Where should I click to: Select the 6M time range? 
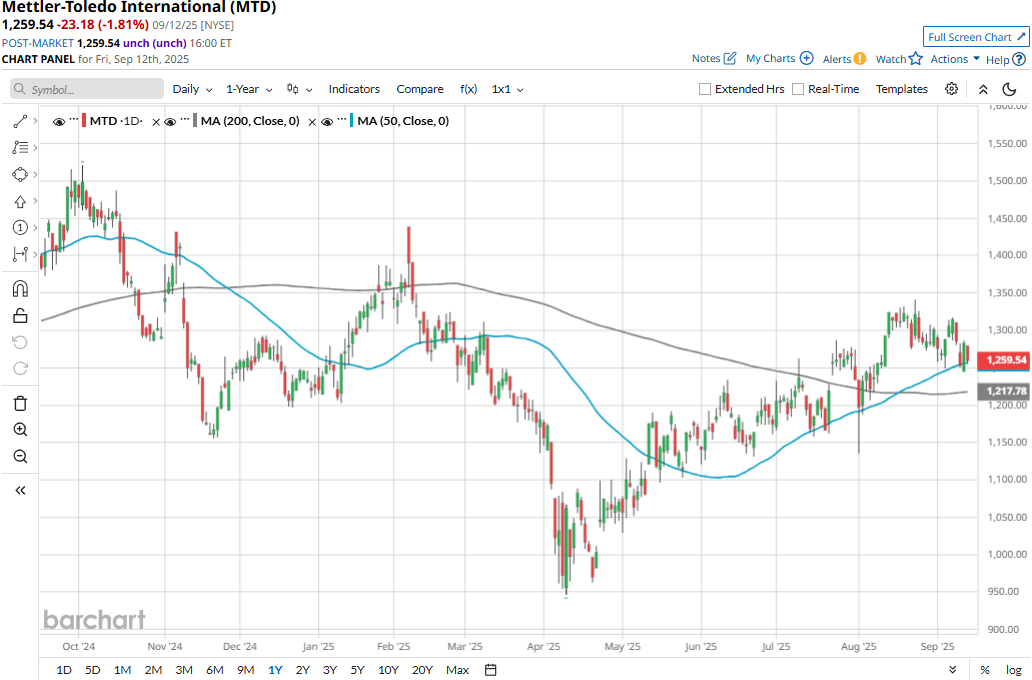(215, 669)
